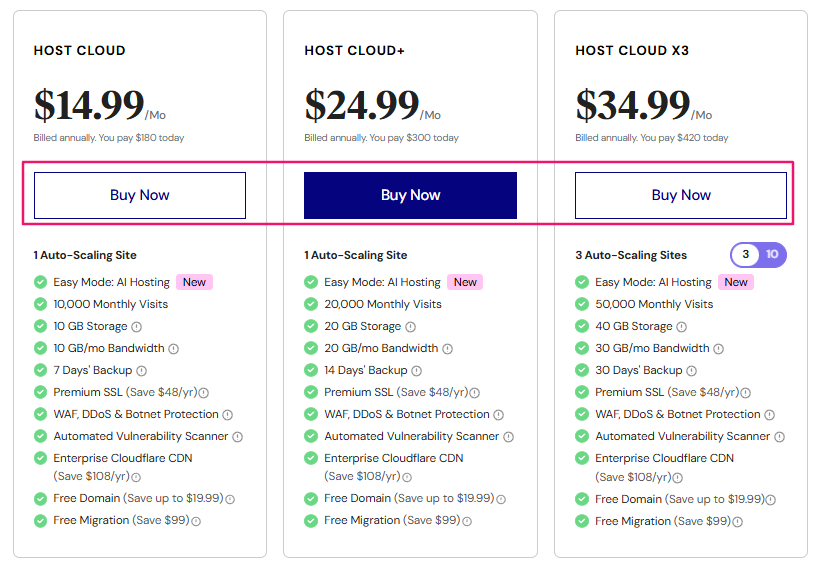Click Buy Now for Host Cloud+ plan

click(410, 195)
